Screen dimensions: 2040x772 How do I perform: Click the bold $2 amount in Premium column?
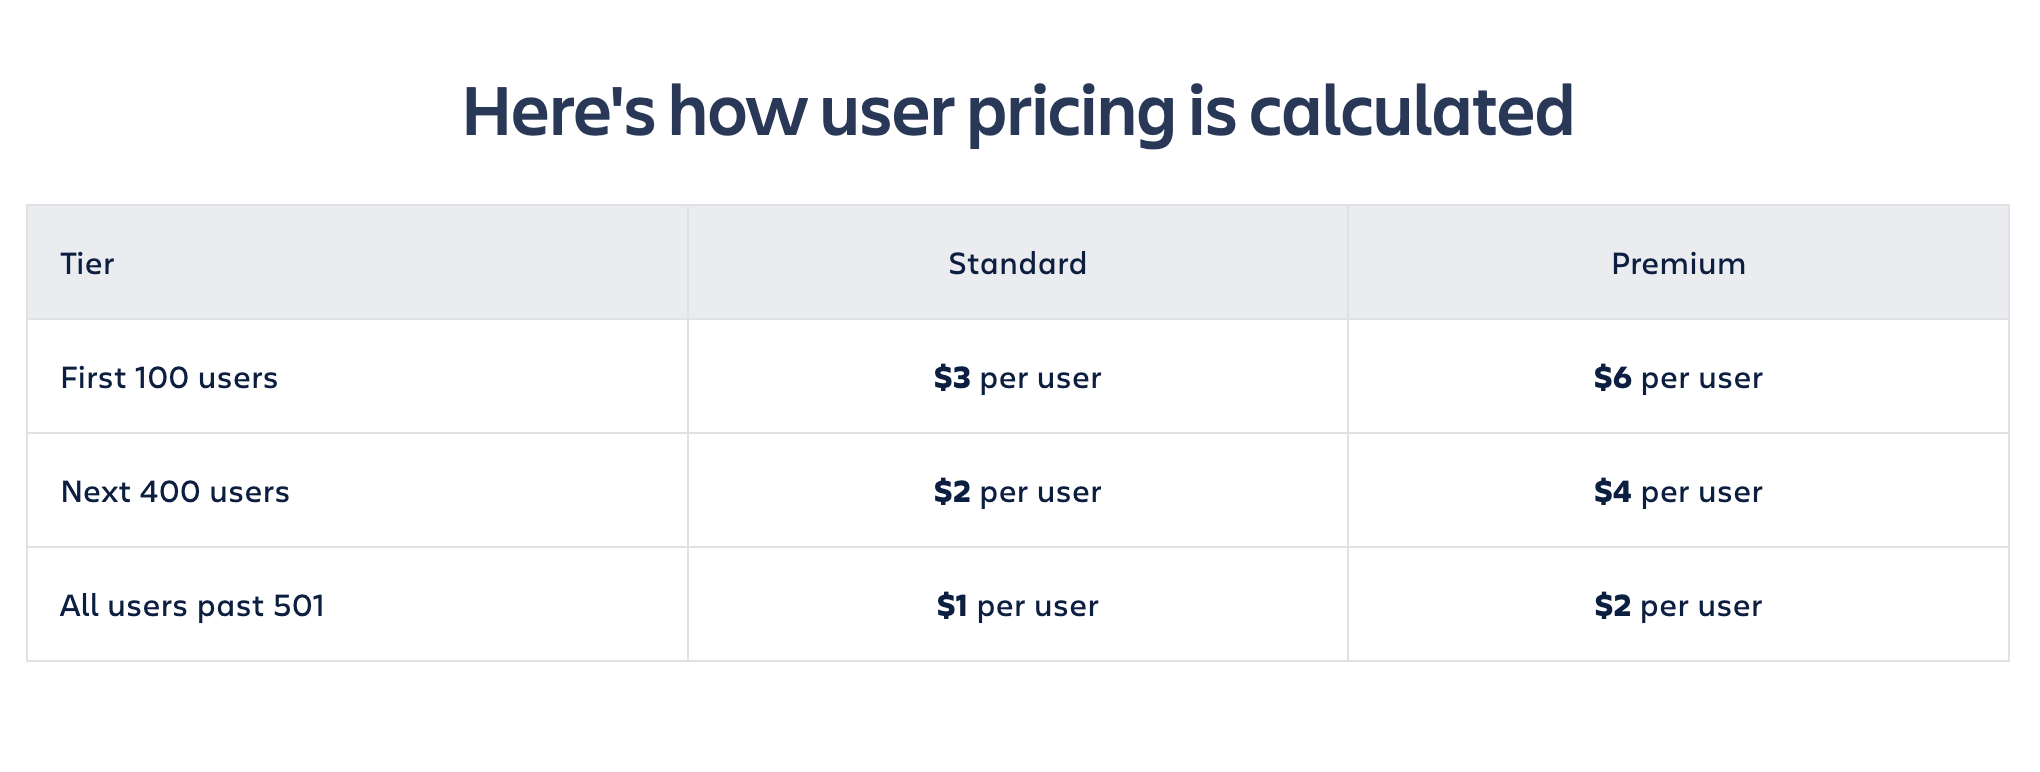click(x=1613, y=606)
